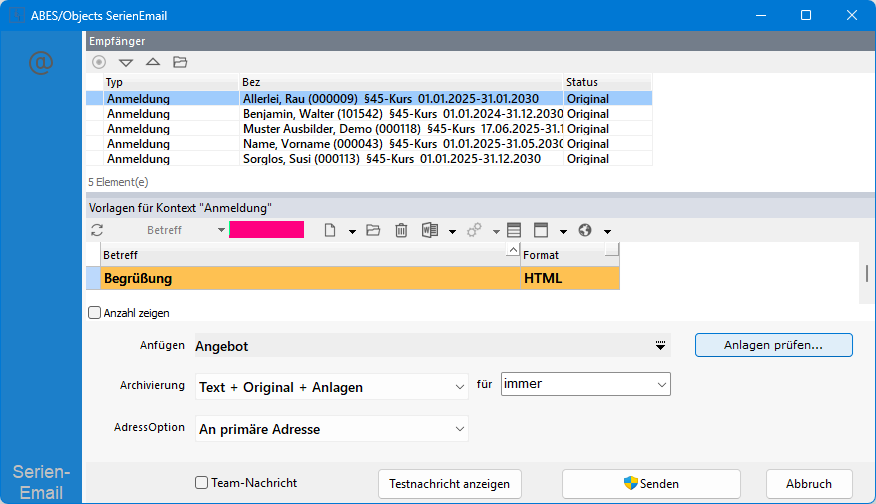
Task: Open the folder icon in the Empfänger toolbar
Action: [180, 62]
